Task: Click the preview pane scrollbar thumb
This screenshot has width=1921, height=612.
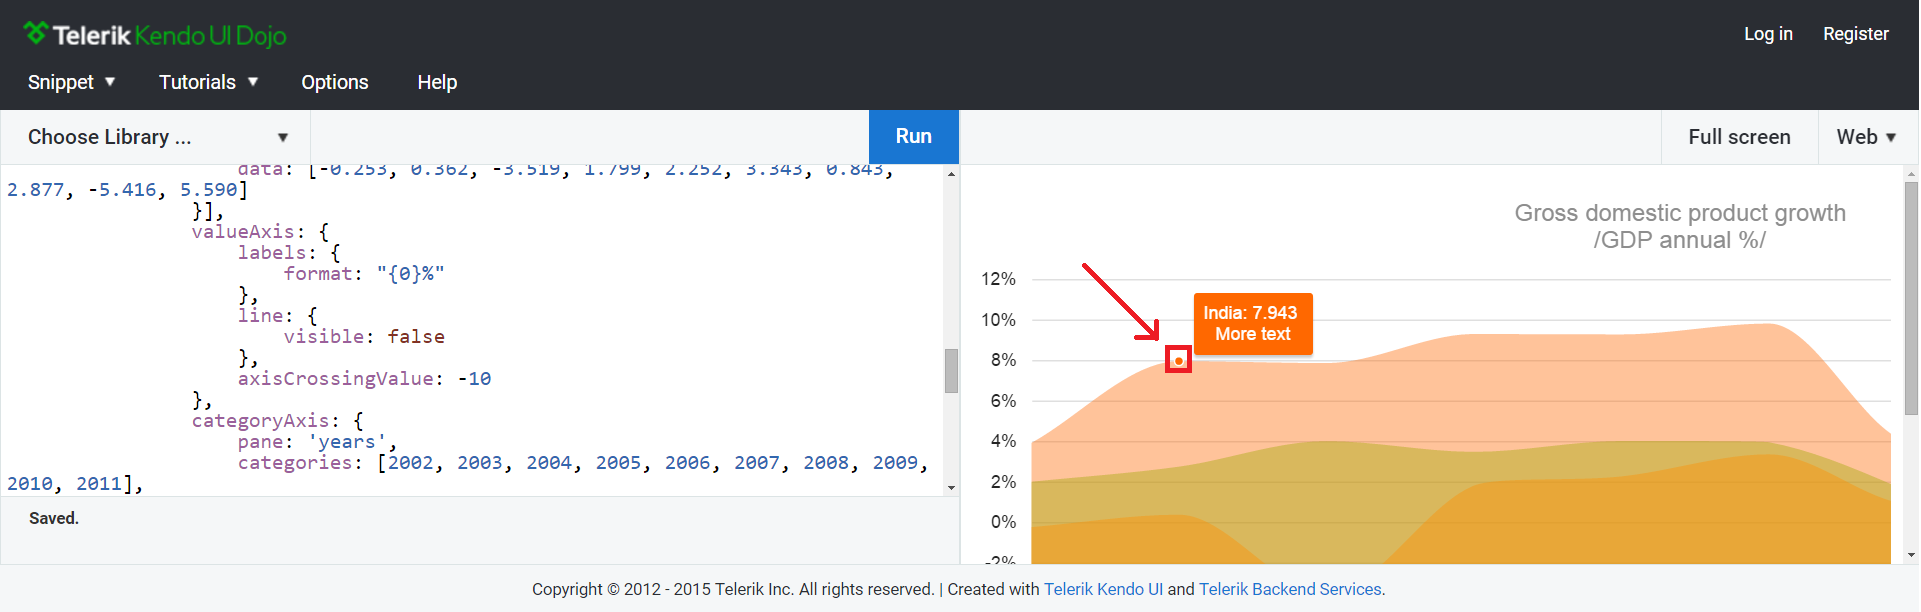Action: (1911, 297)
